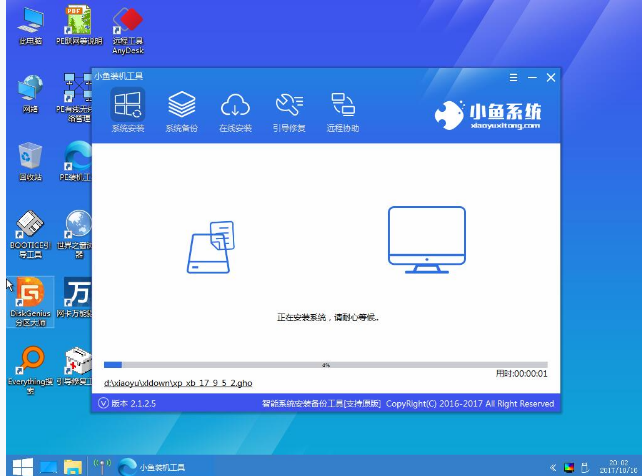Click the Windows Start button

click(x=19, y=467)
